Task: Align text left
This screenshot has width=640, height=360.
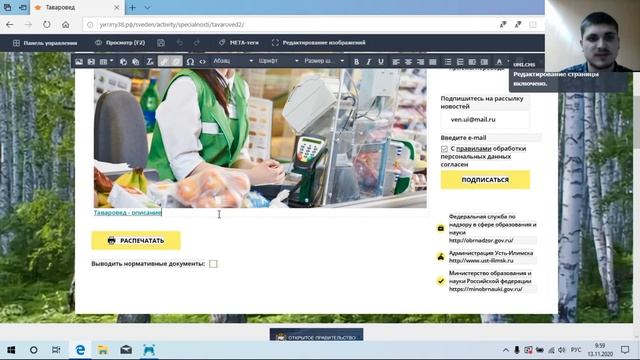Action: click(x=396, y=62)
